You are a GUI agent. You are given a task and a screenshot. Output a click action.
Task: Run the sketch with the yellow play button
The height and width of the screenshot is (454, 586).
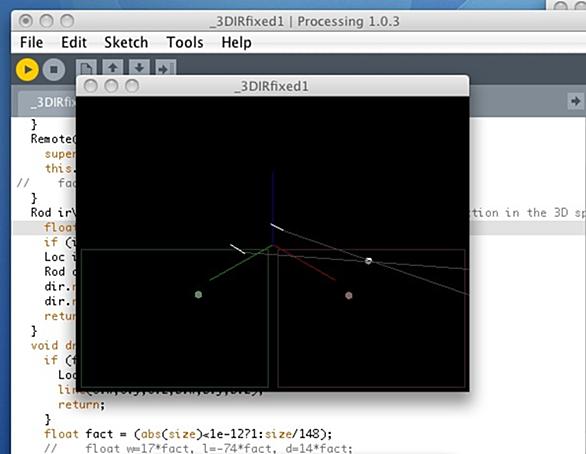[27, 70]
